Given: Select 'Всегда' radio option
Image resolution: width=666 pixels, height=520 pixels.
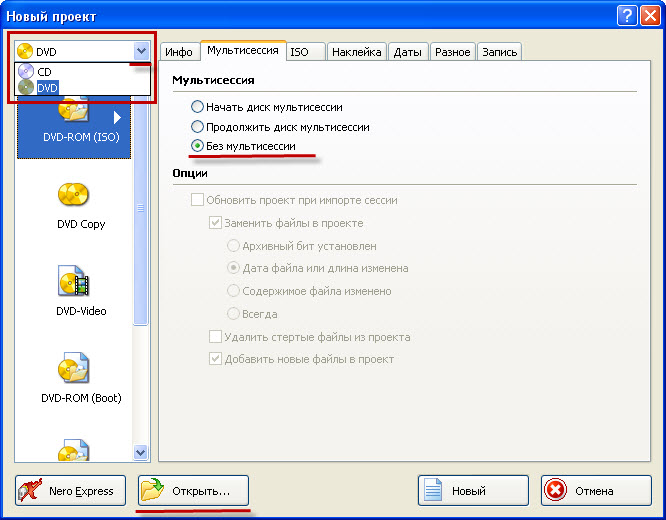Looking at the screenshot, I should (x=233, y=314).
